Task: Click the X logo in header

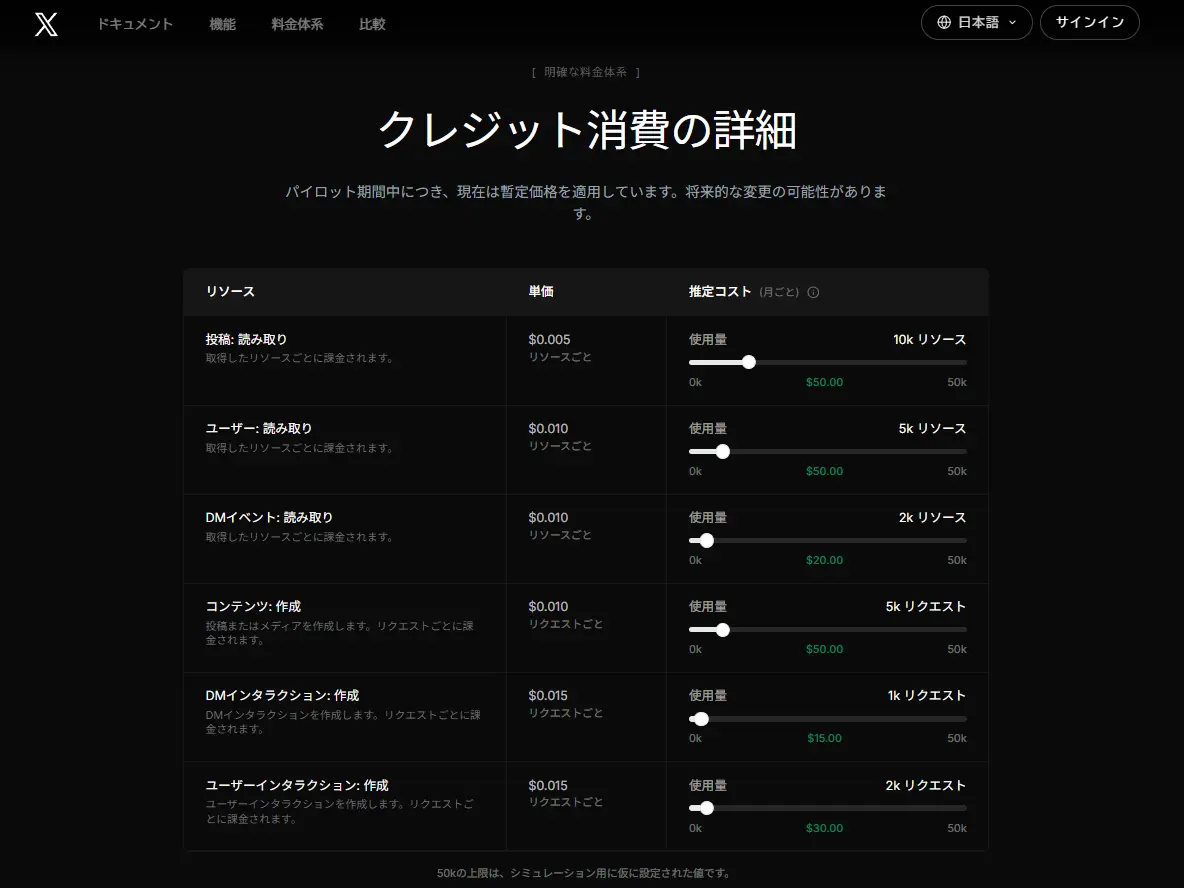Action: click(x=46, y=24)
